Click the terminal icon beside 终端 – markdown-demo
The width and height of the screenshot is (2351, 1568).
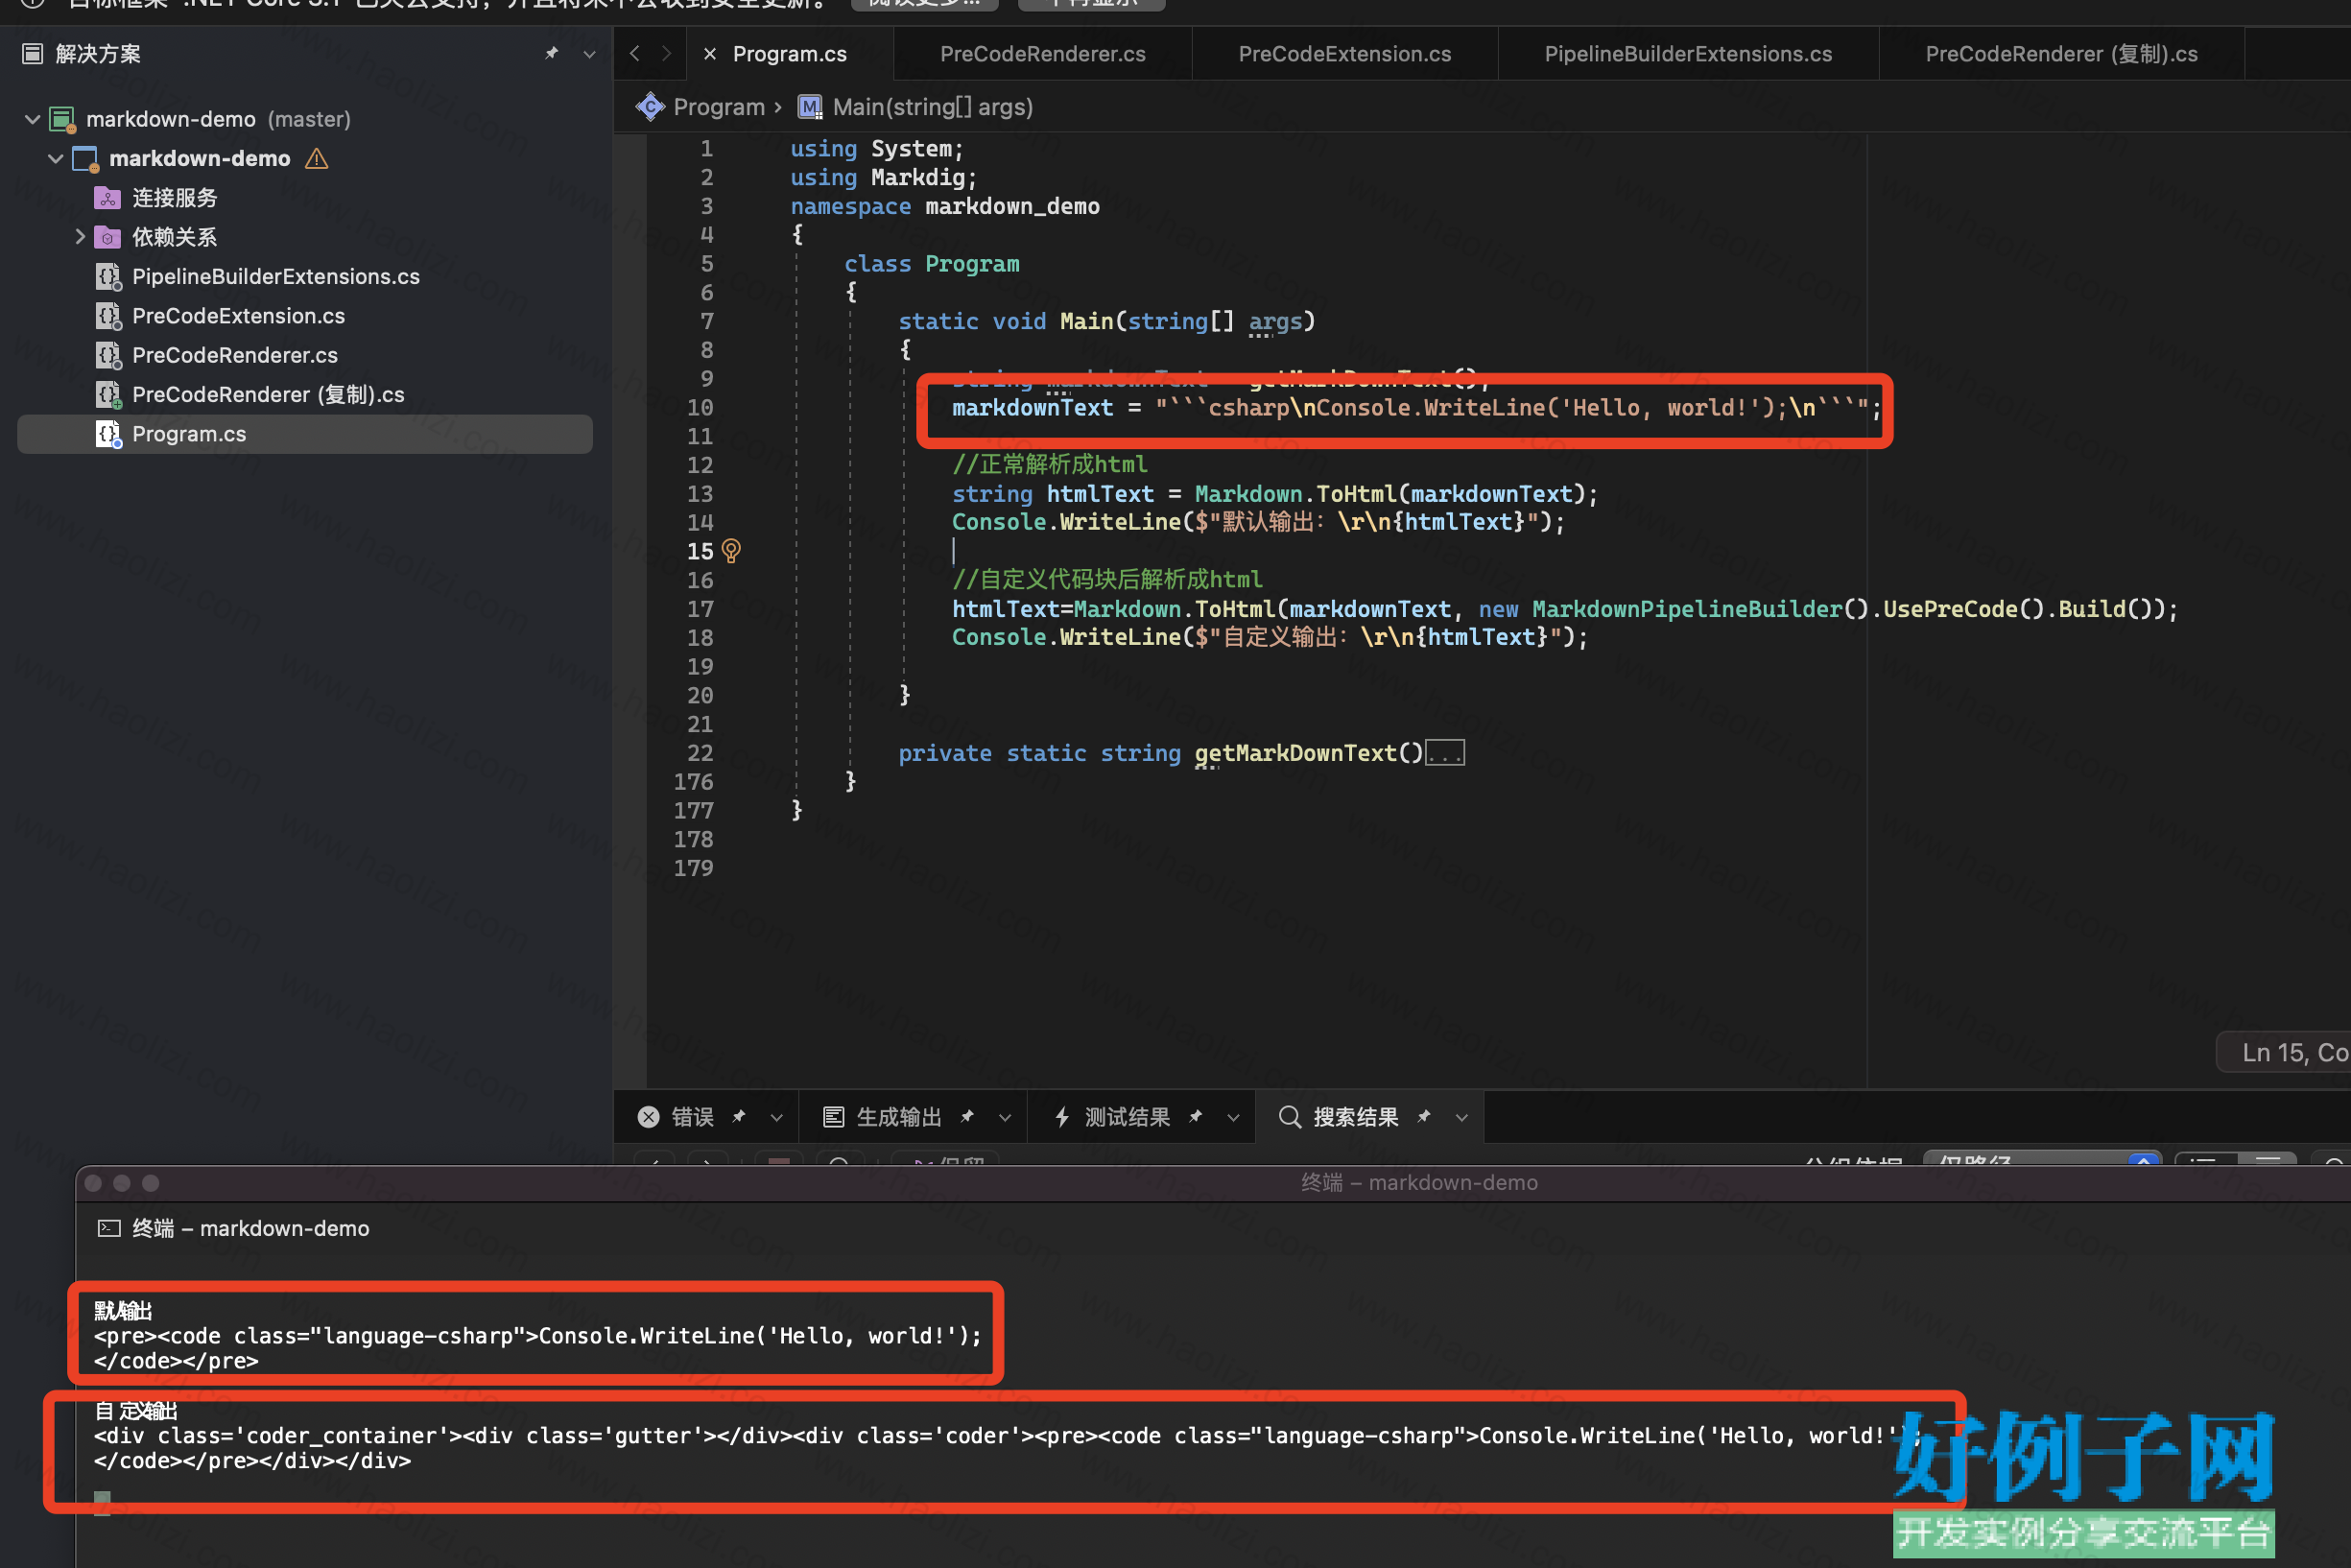tap(109, 1229)
